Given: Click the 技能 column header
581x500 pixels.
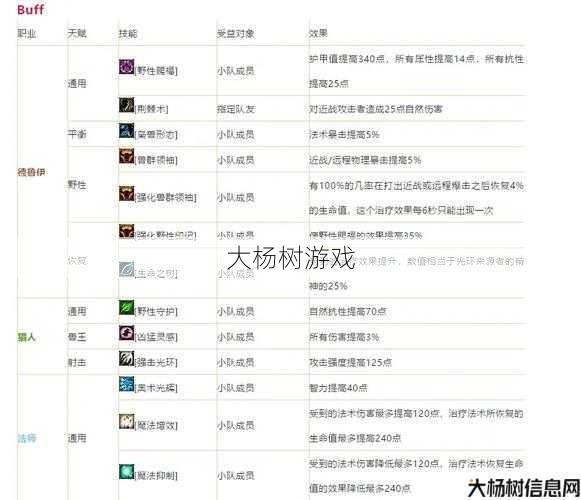Looking at the screenshot, I should (x=128, y=34).
